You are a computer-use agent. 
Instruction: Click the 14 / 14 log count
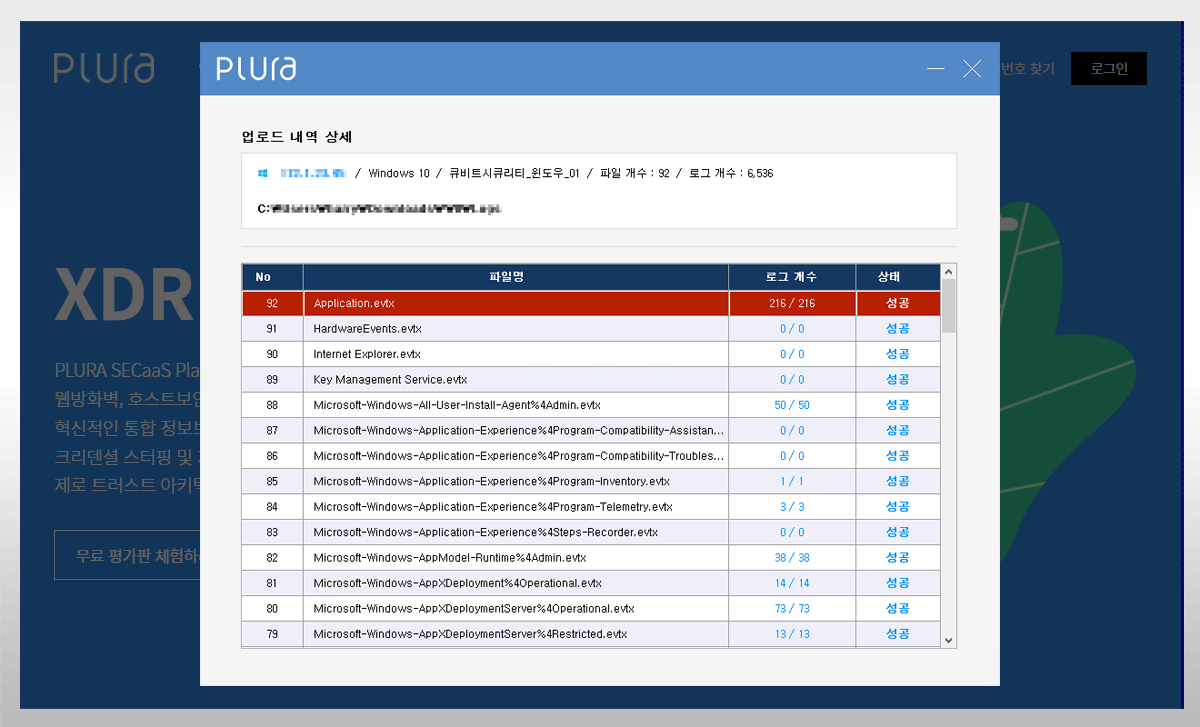point(792,583)
